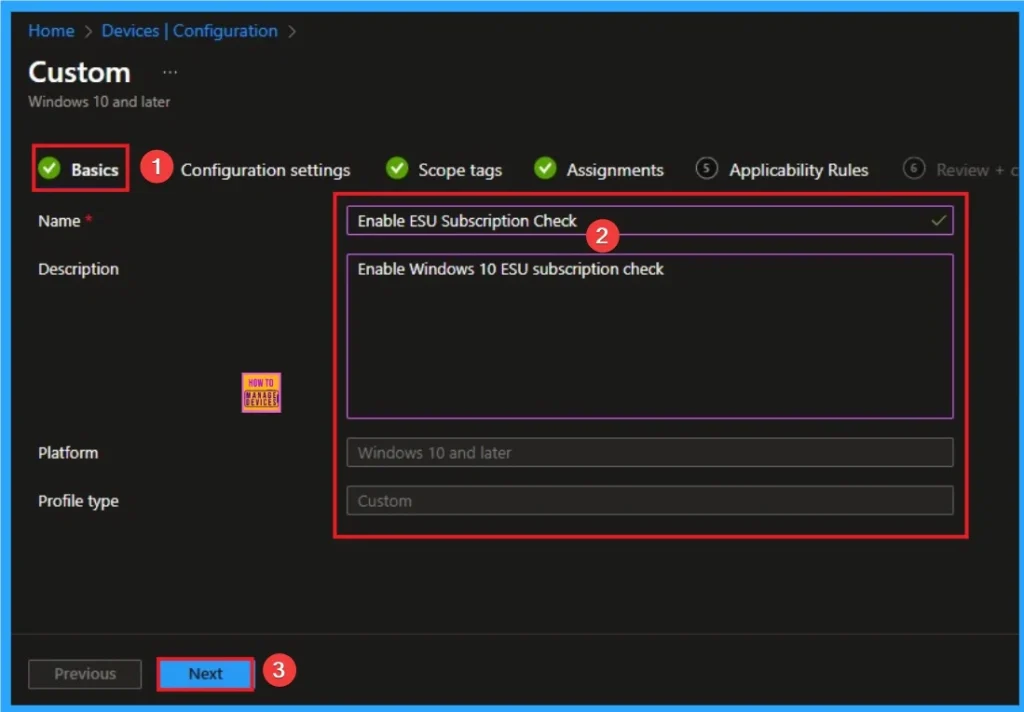Viewport: 1024px width, 712px height.
Task: Click the Platform field showing Windows 10 and later
Action: [x=650, y=452]
